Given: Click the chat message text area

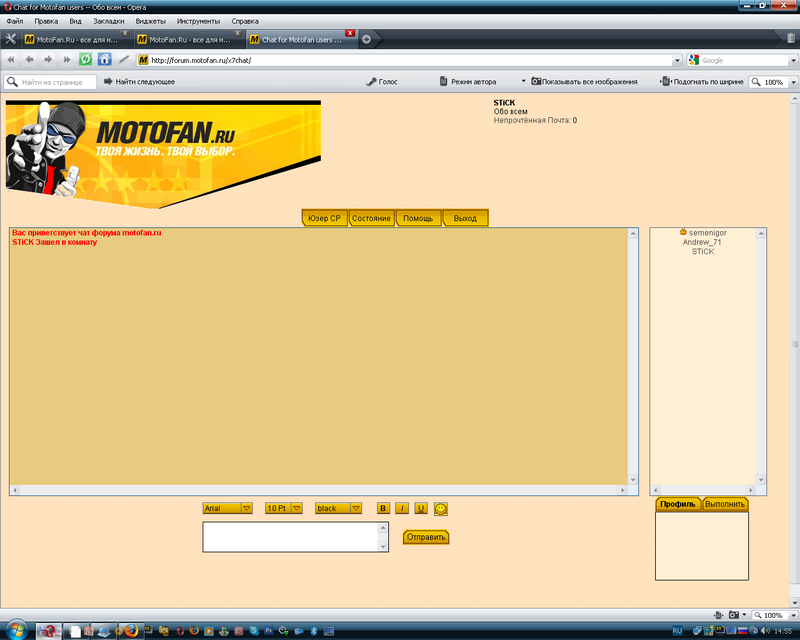Looking at the screenshot, I should [x=291, y=537].
